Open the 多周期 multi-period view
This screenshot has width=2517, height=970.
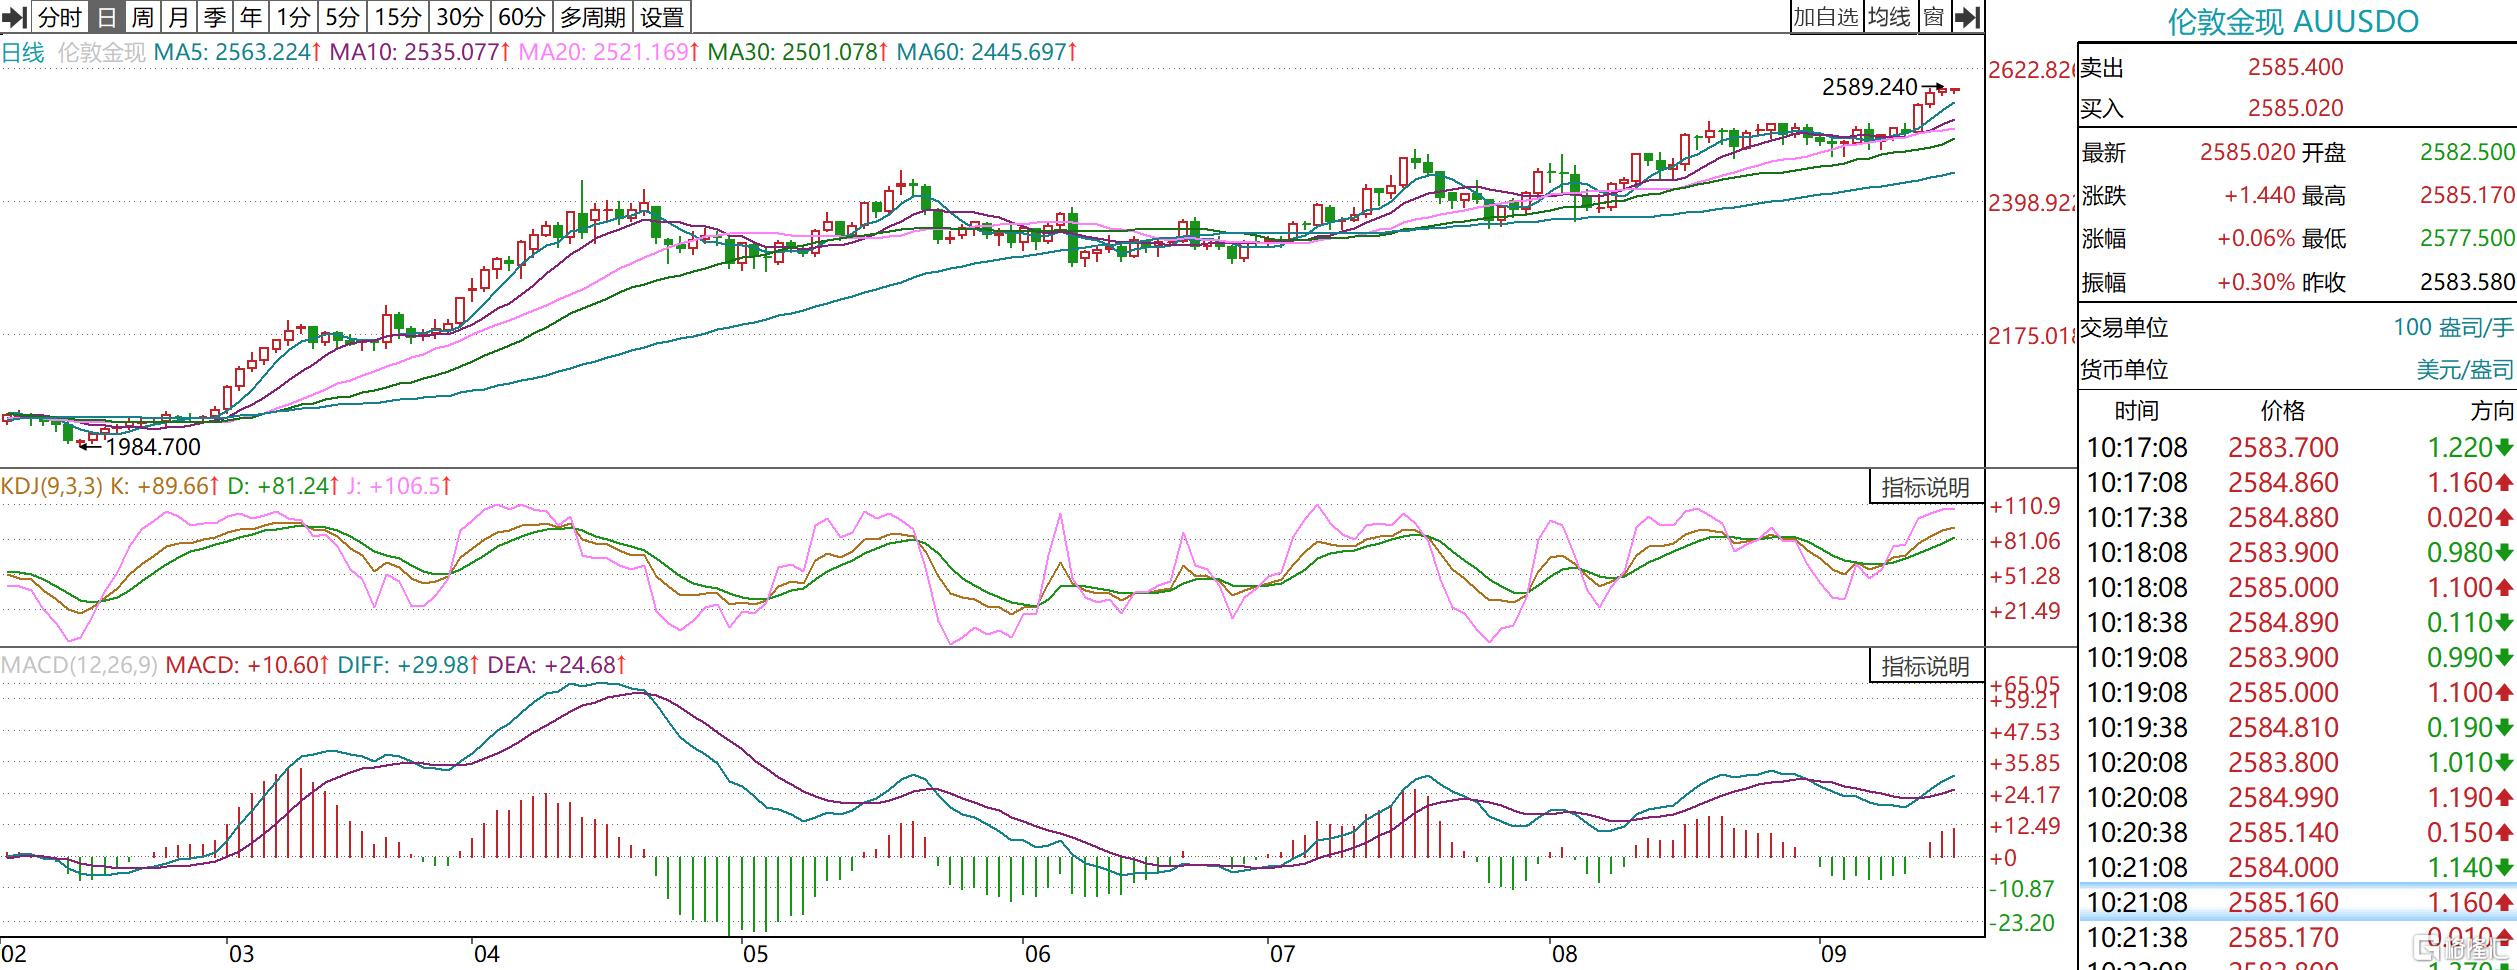click(x=594, y=17)
